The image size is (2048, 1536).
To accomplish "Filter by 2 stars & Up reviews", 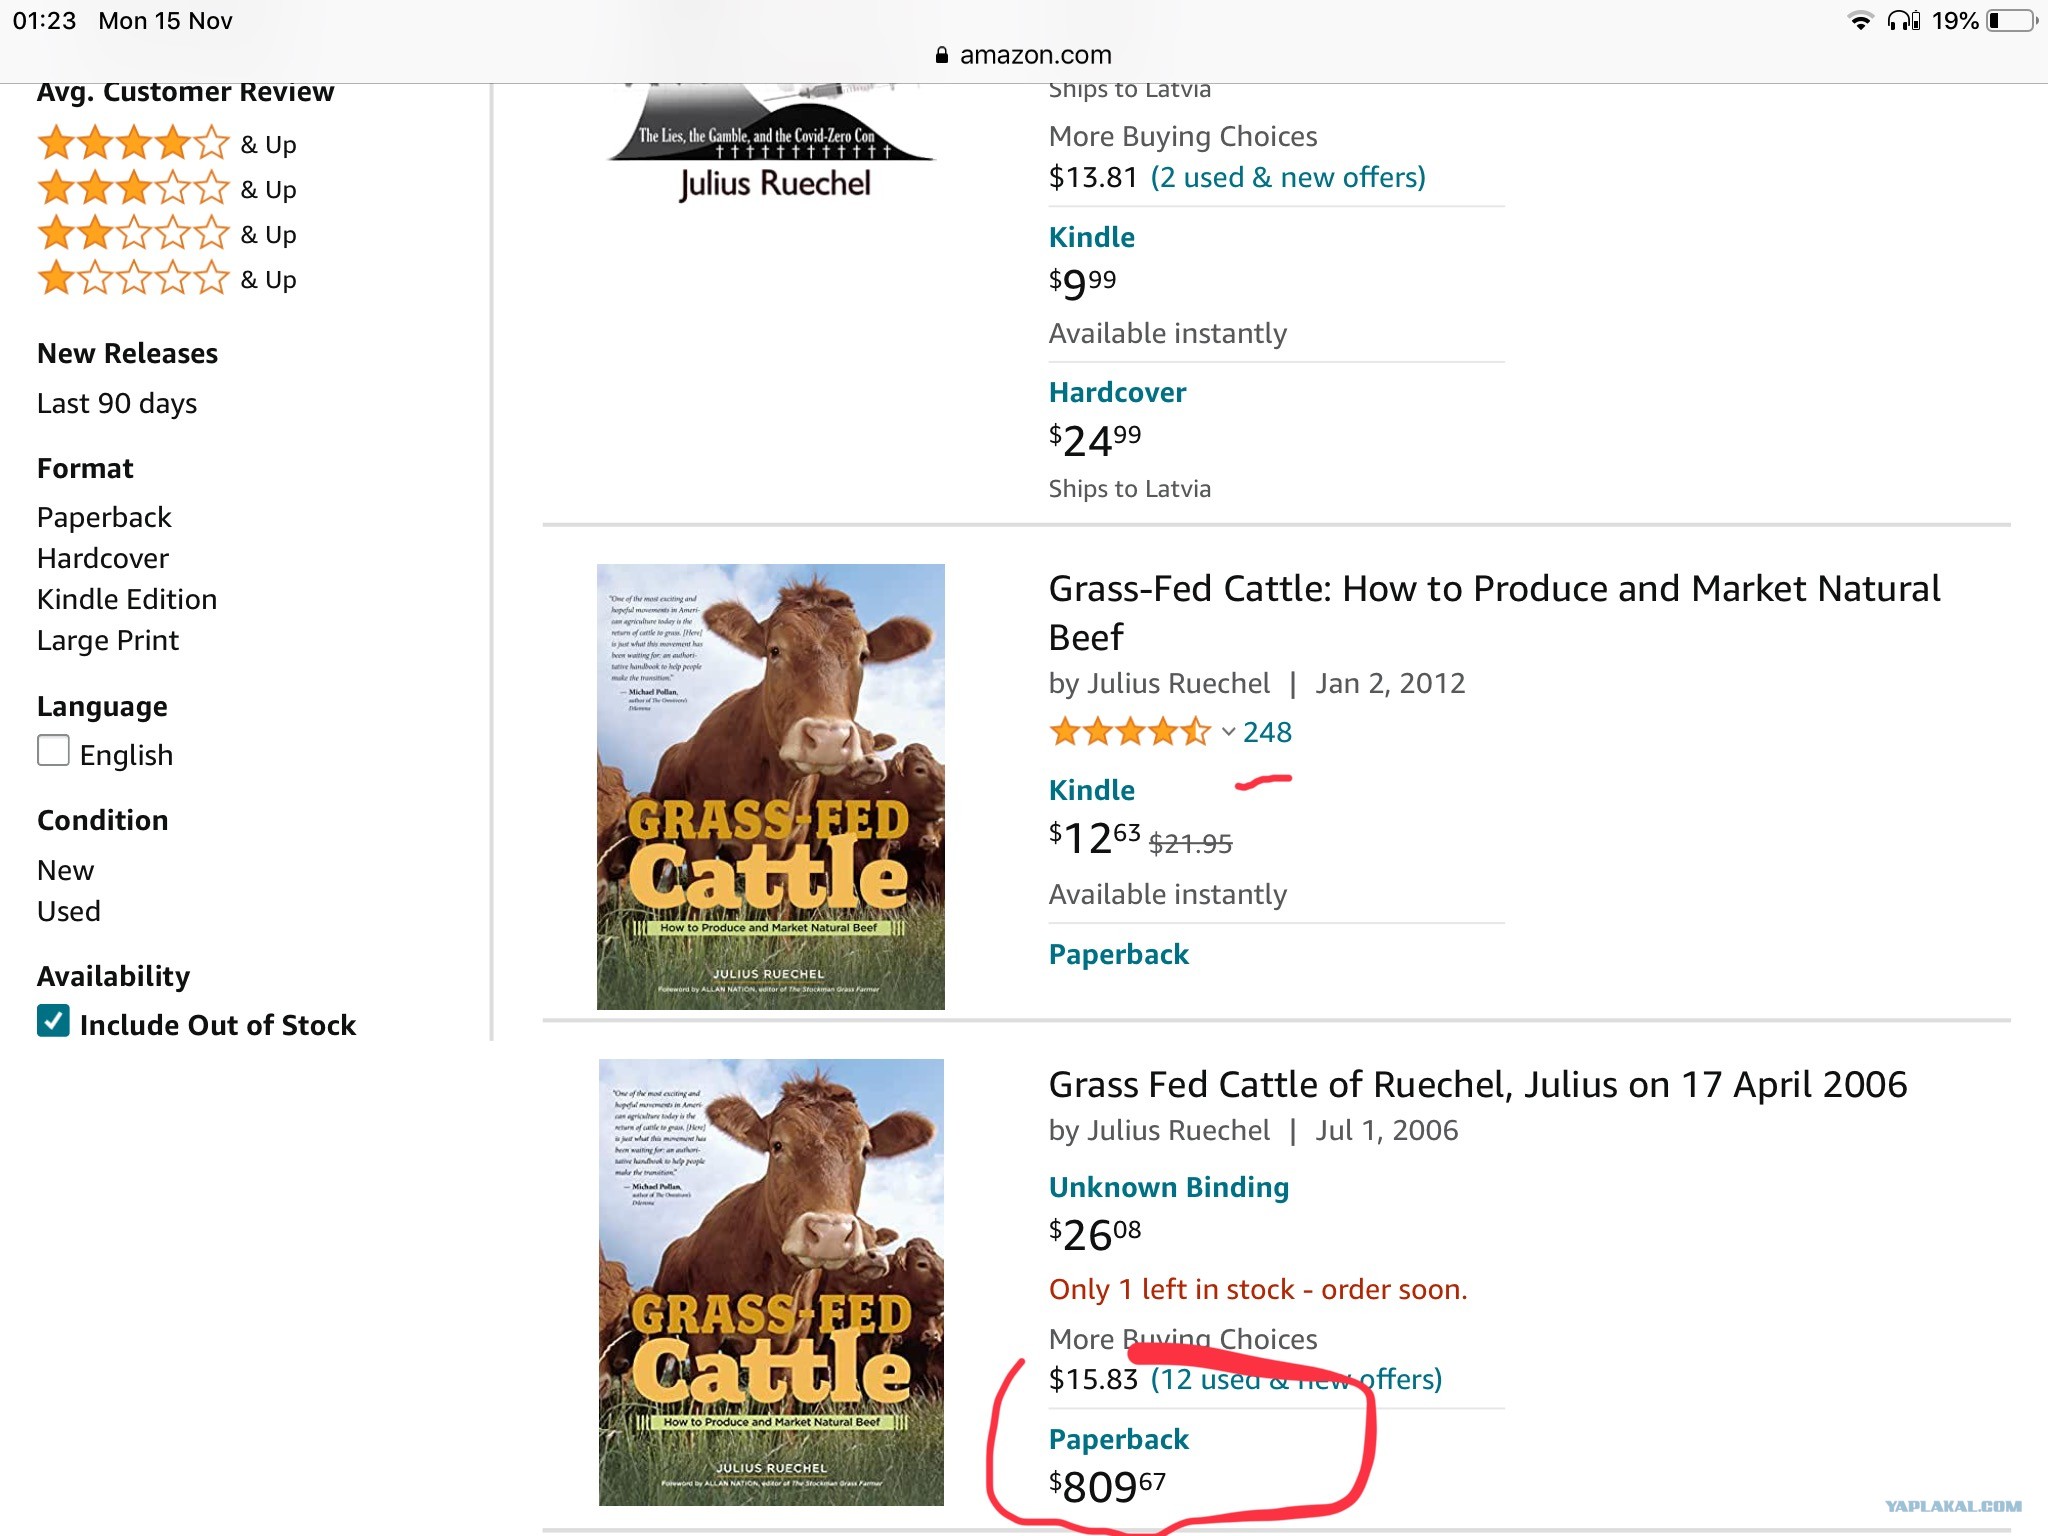I will 167,234.
